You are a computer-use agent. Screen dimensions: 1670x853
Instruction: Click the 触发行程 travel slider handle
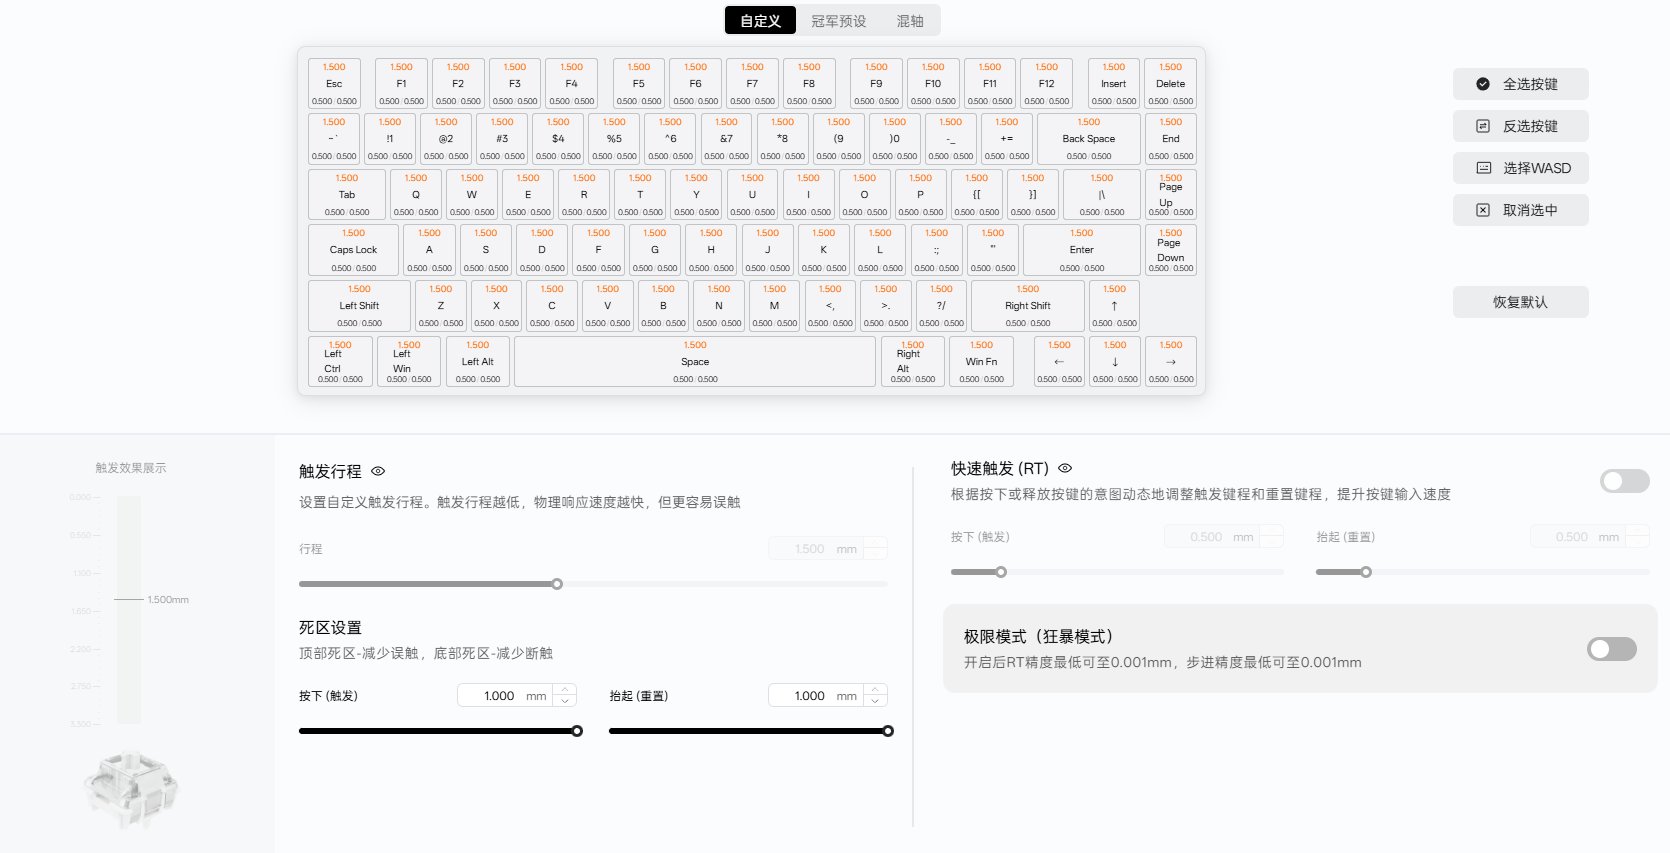[x=557, y=584]
